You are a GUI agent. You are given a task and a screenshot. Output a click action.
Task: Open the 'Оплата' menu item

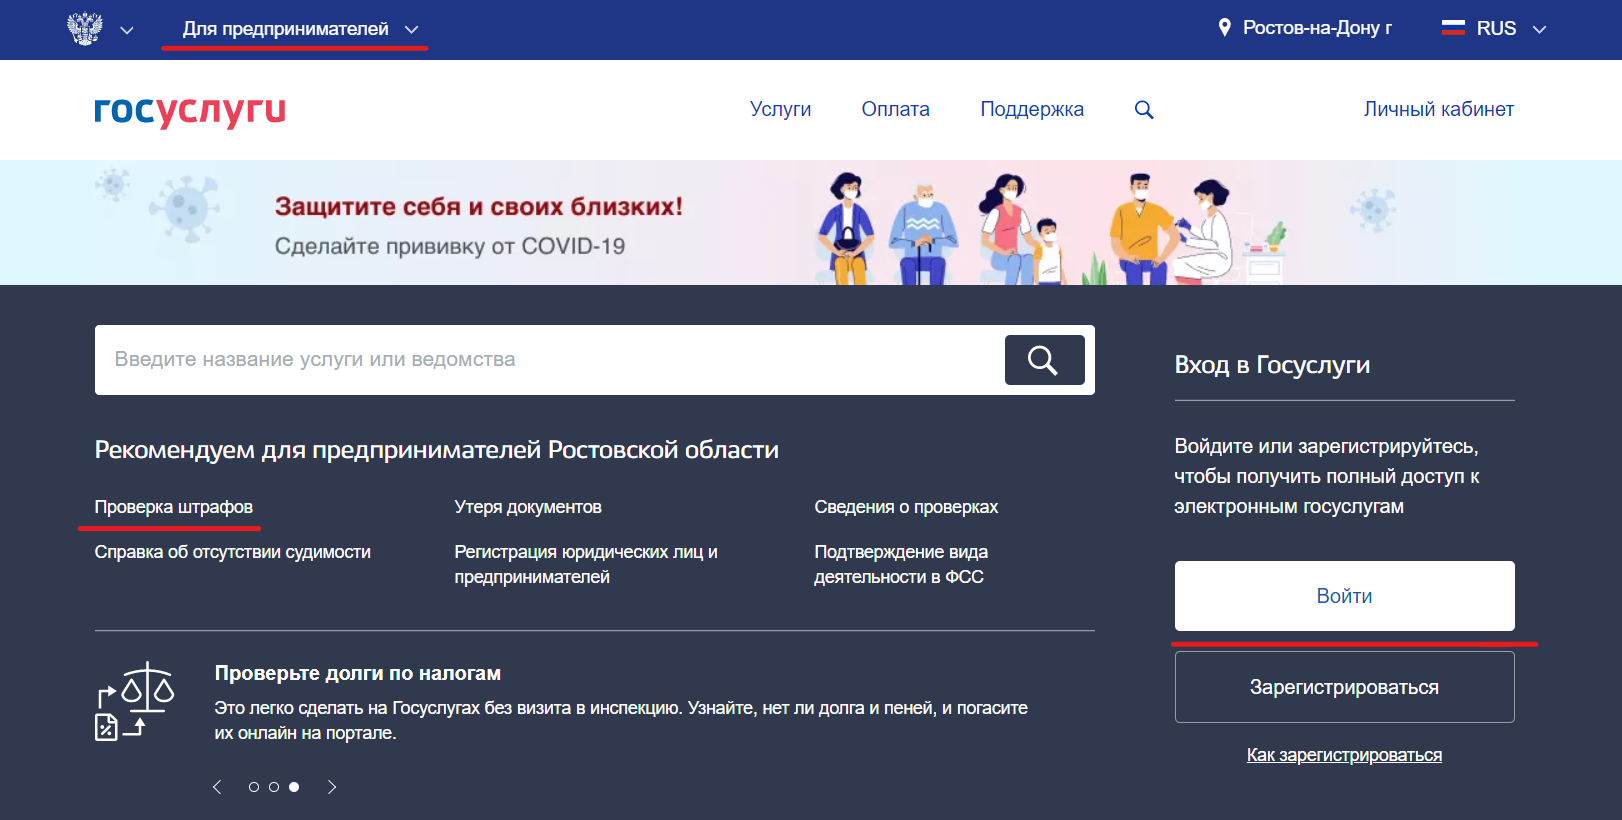point(895,109)
